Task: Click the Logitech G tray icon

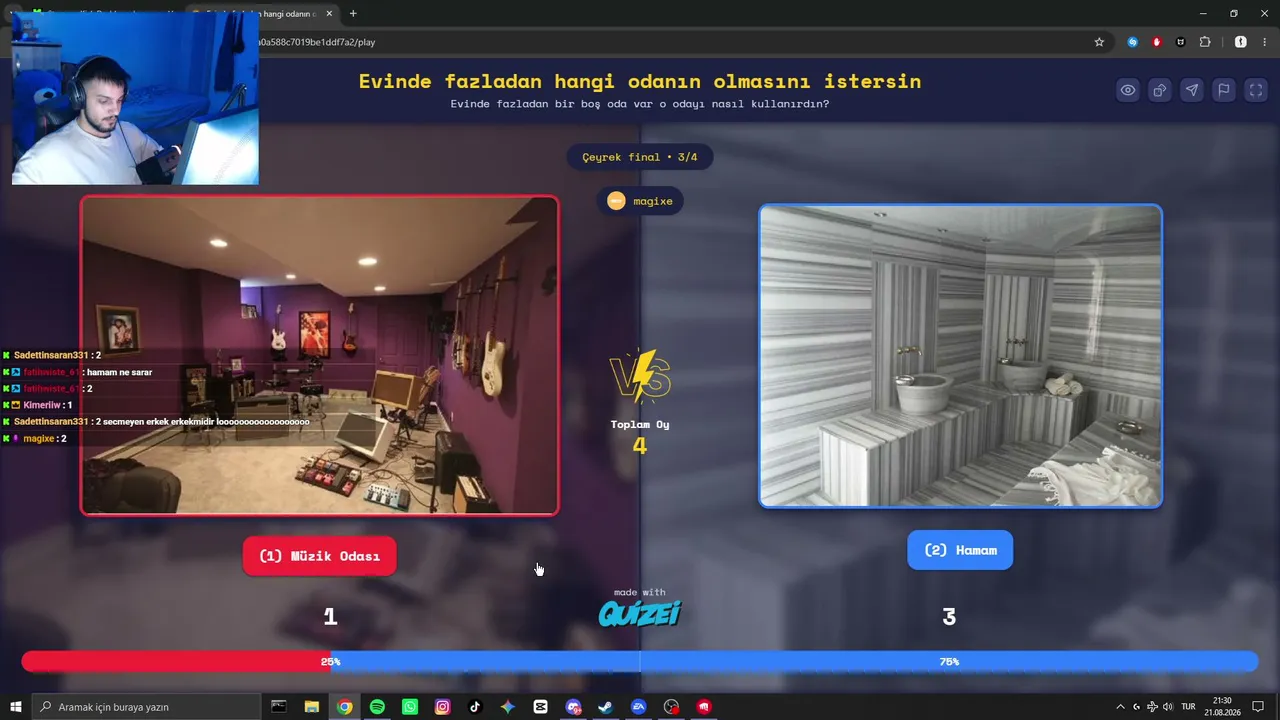Action: point(1136,707)
